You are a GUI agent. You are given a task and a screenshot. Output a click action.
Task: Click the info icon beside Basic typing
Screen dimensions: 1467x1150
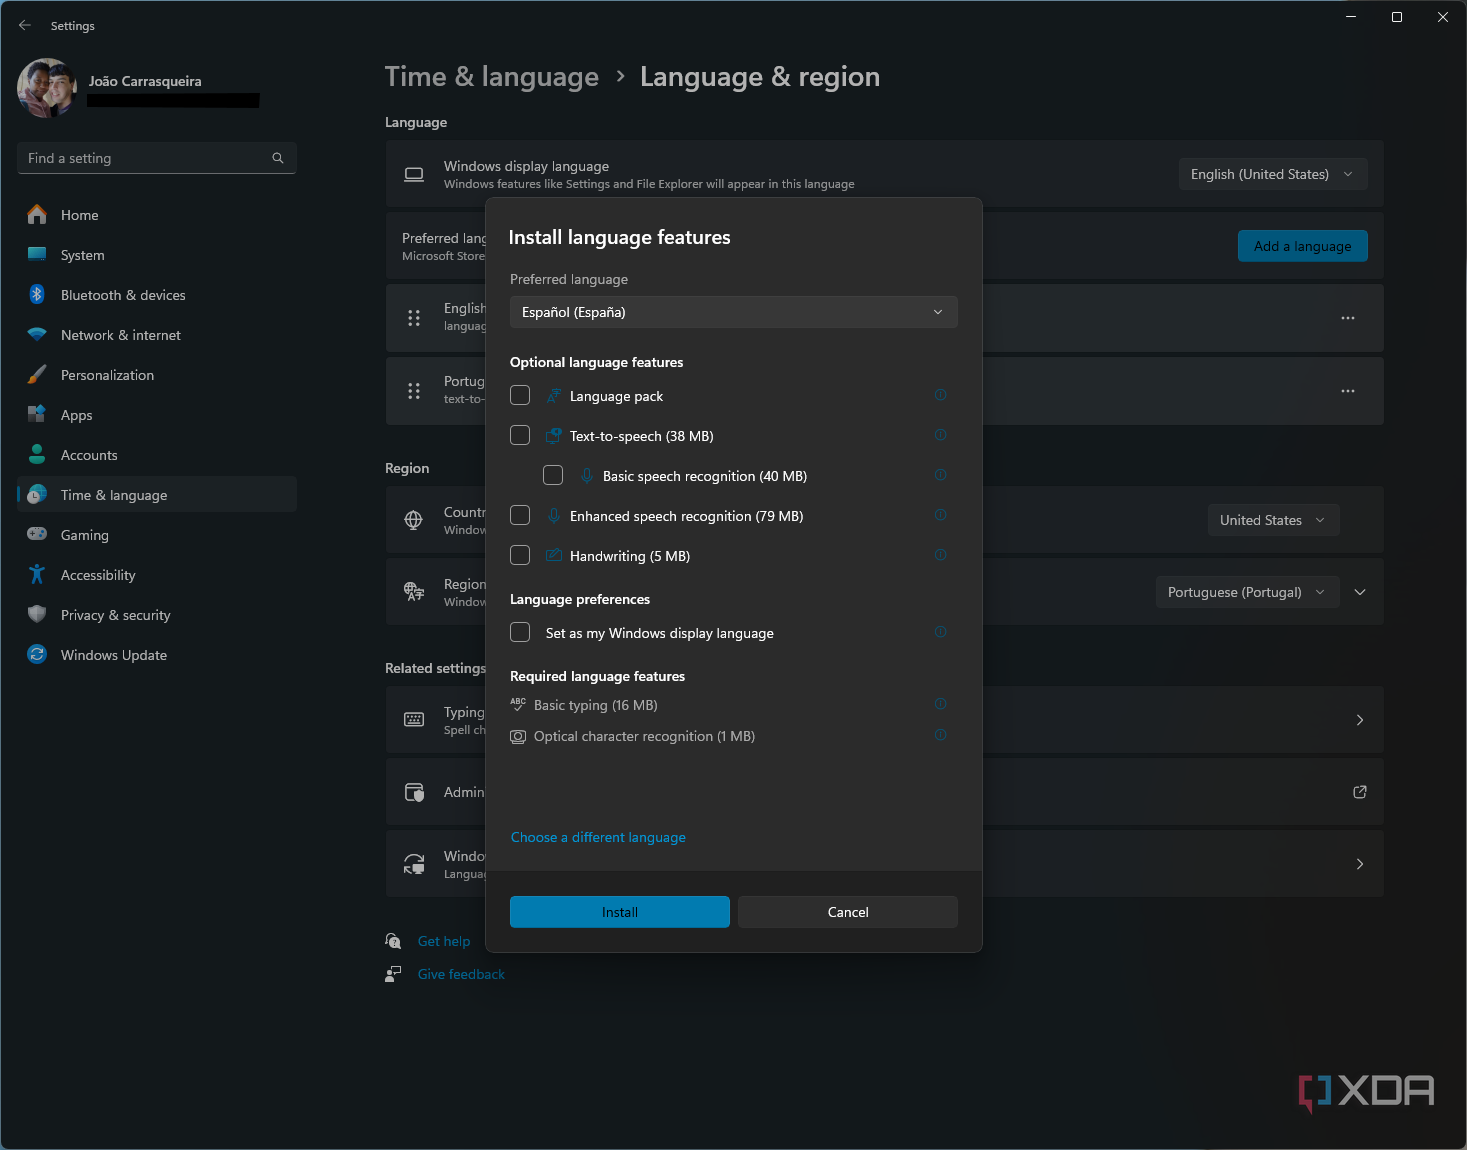[940, 704]
